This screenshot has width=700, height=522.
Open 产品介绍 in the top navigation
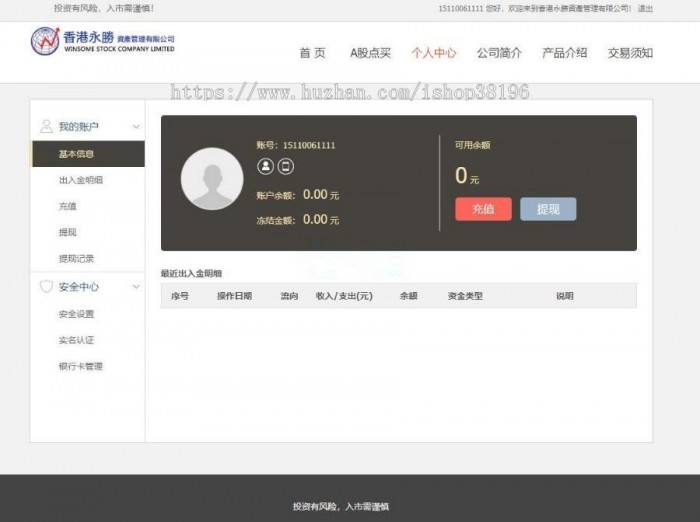(x=564, y=53)
